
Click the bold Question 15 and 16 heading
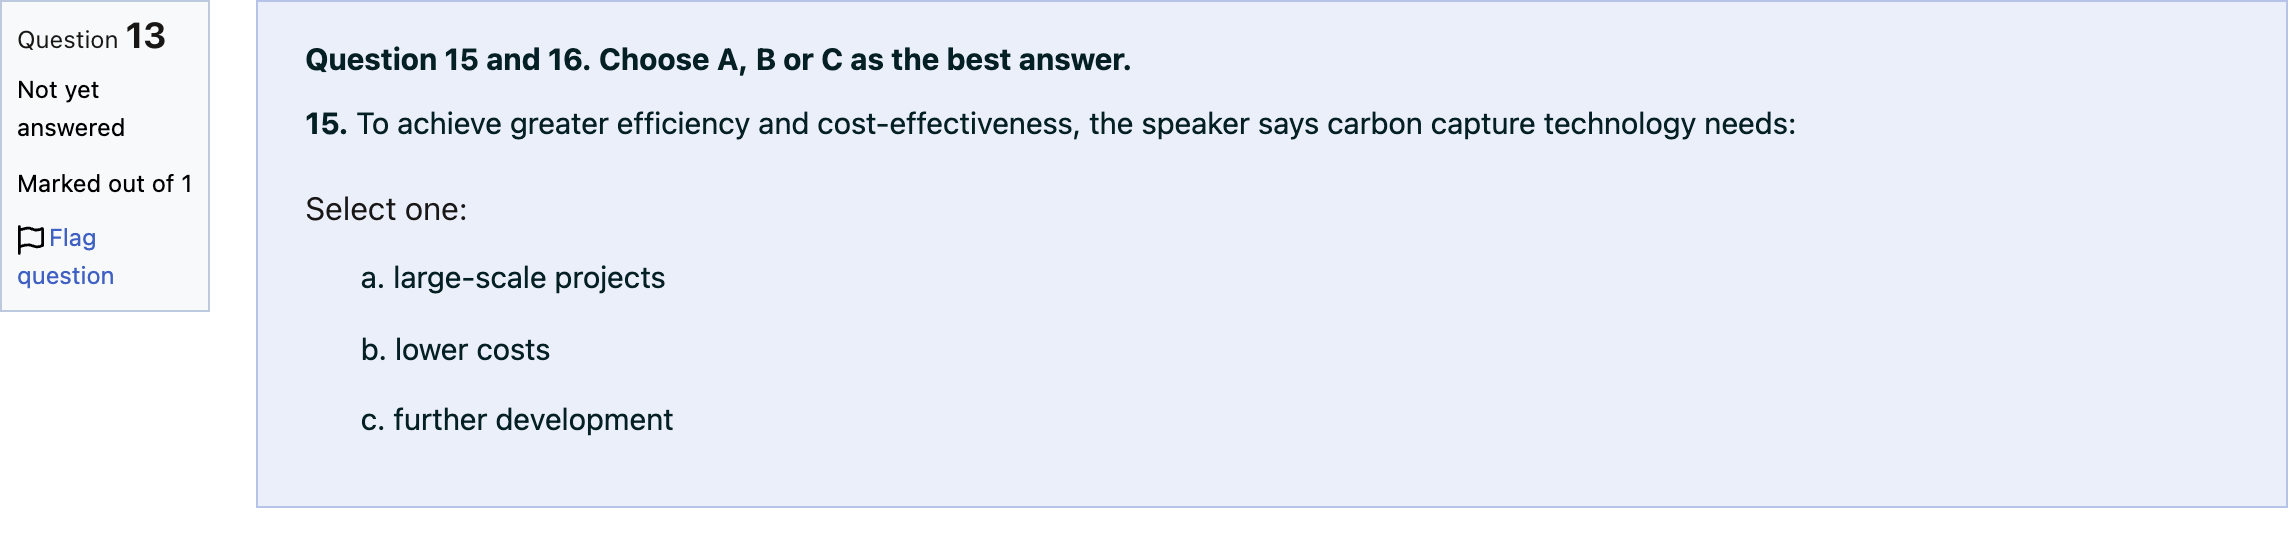coord(718,60)
